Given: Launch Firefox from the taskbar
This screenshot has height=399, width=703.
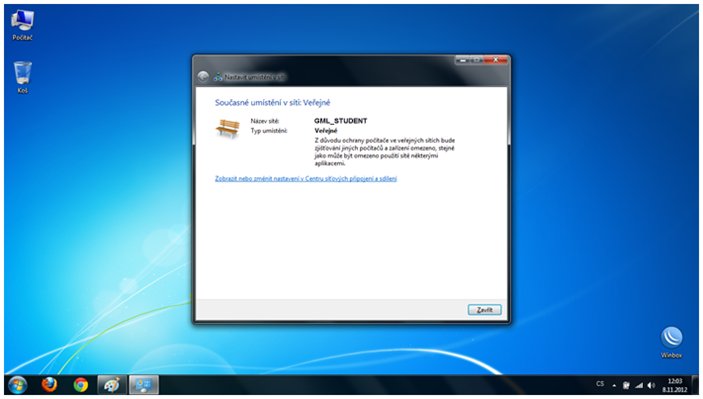Looking at the screenshot, I should pos(49,385).
